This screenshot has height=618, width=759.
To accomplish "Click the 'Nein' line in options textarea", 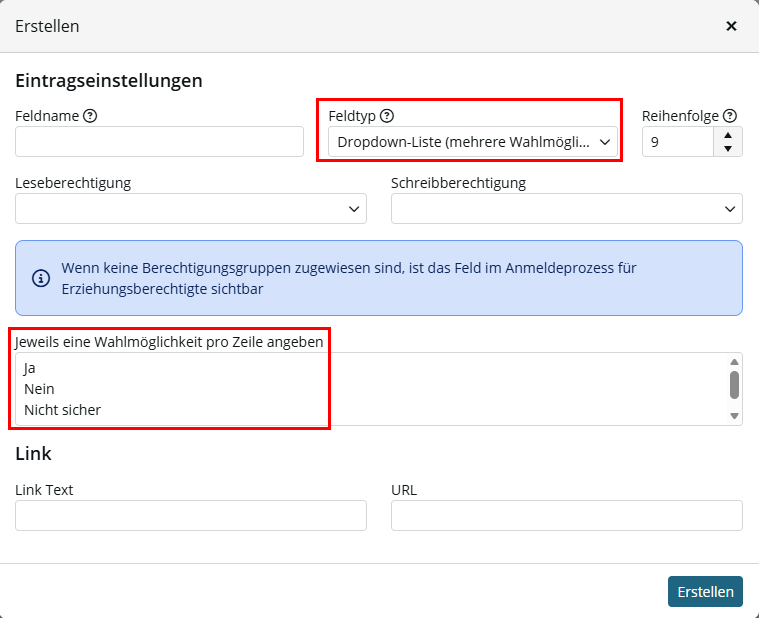I will pos(39,389).
